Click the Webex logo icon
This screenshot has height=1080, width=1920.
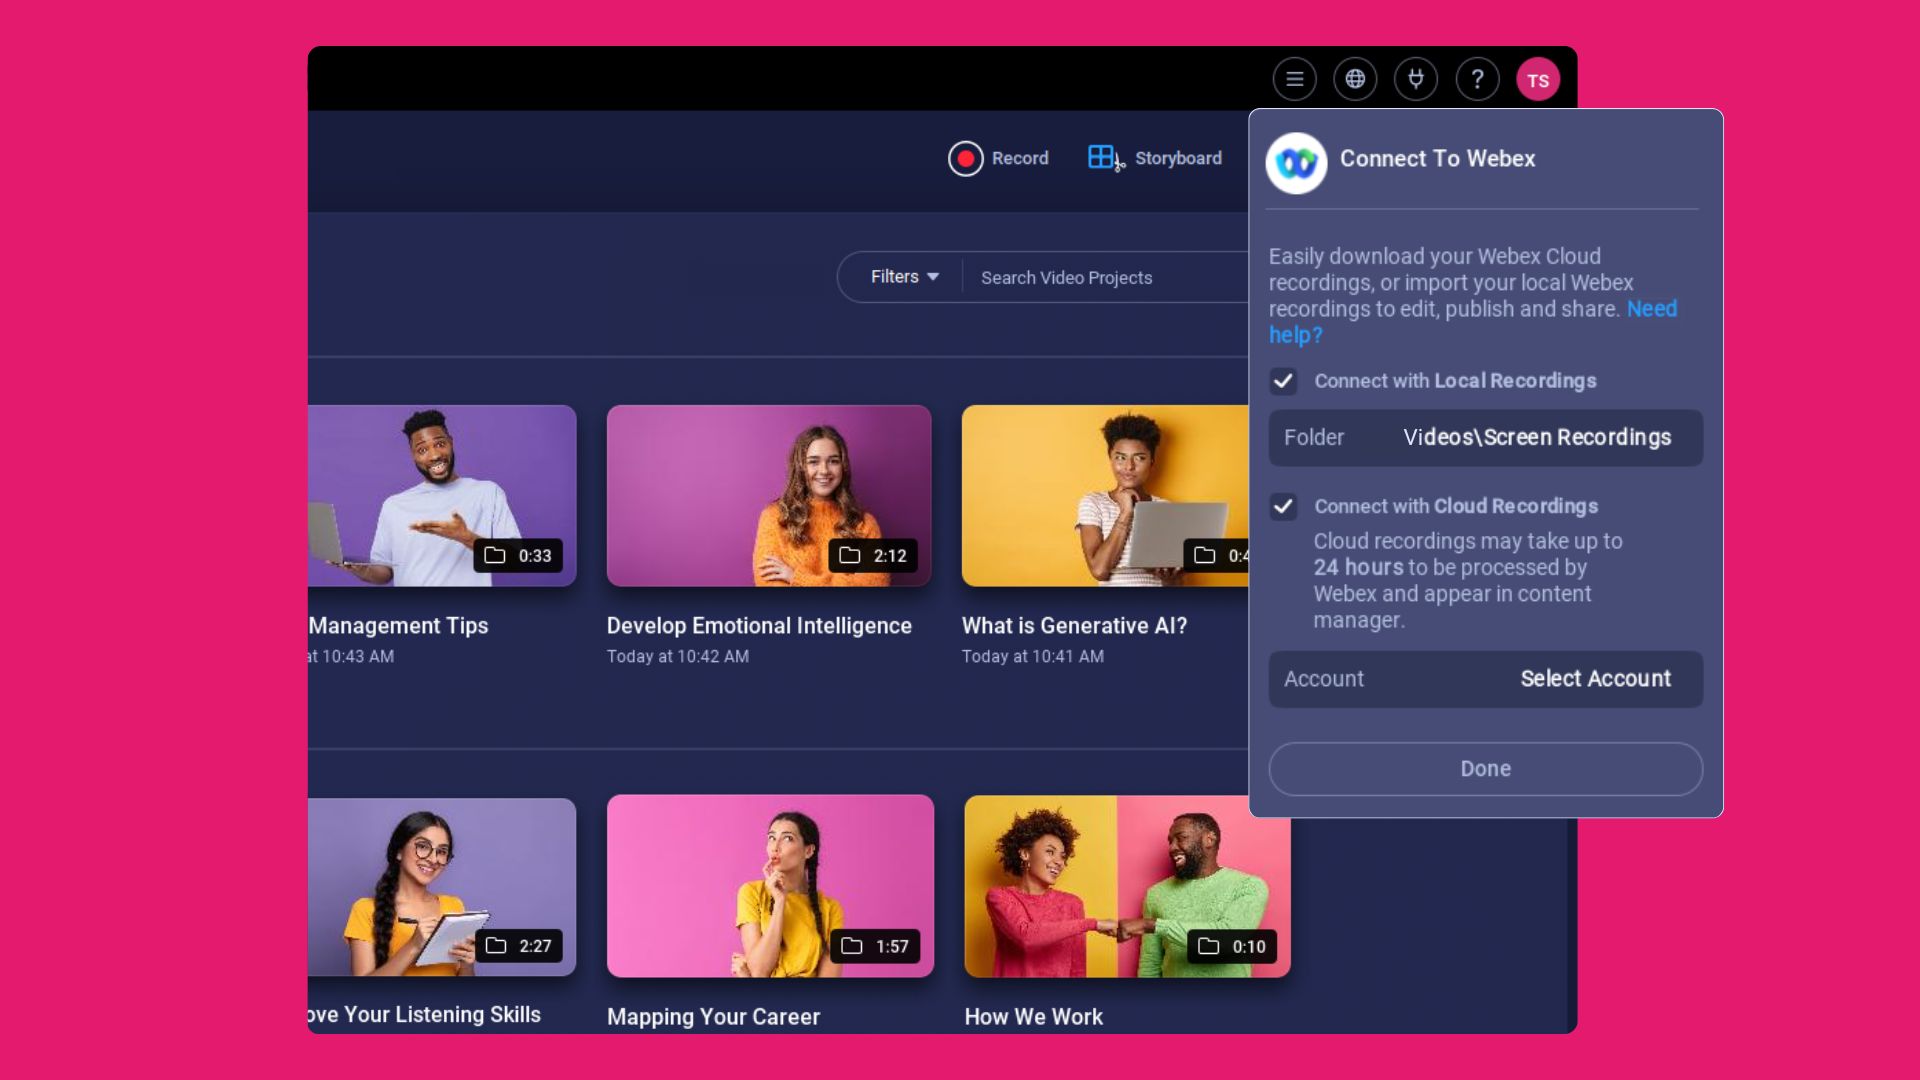[x=1296, y=162]
